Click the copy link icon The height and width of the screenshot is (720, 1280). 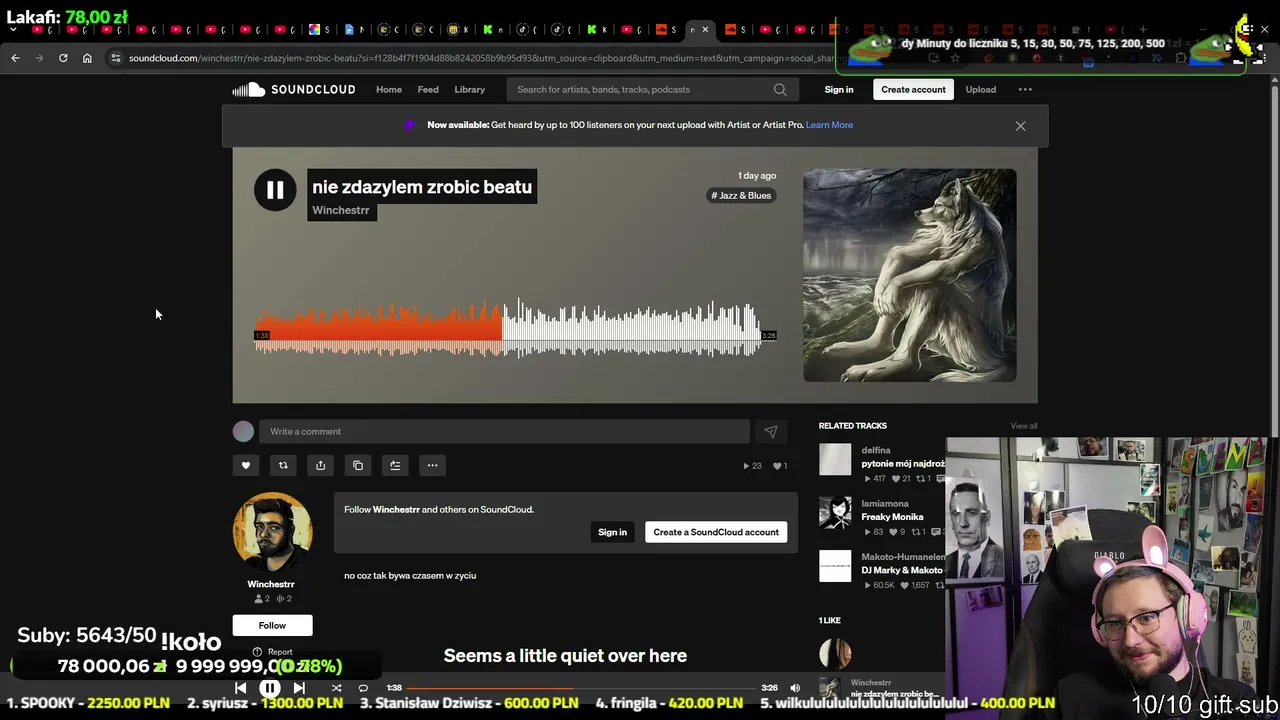[x=358, y=465]
